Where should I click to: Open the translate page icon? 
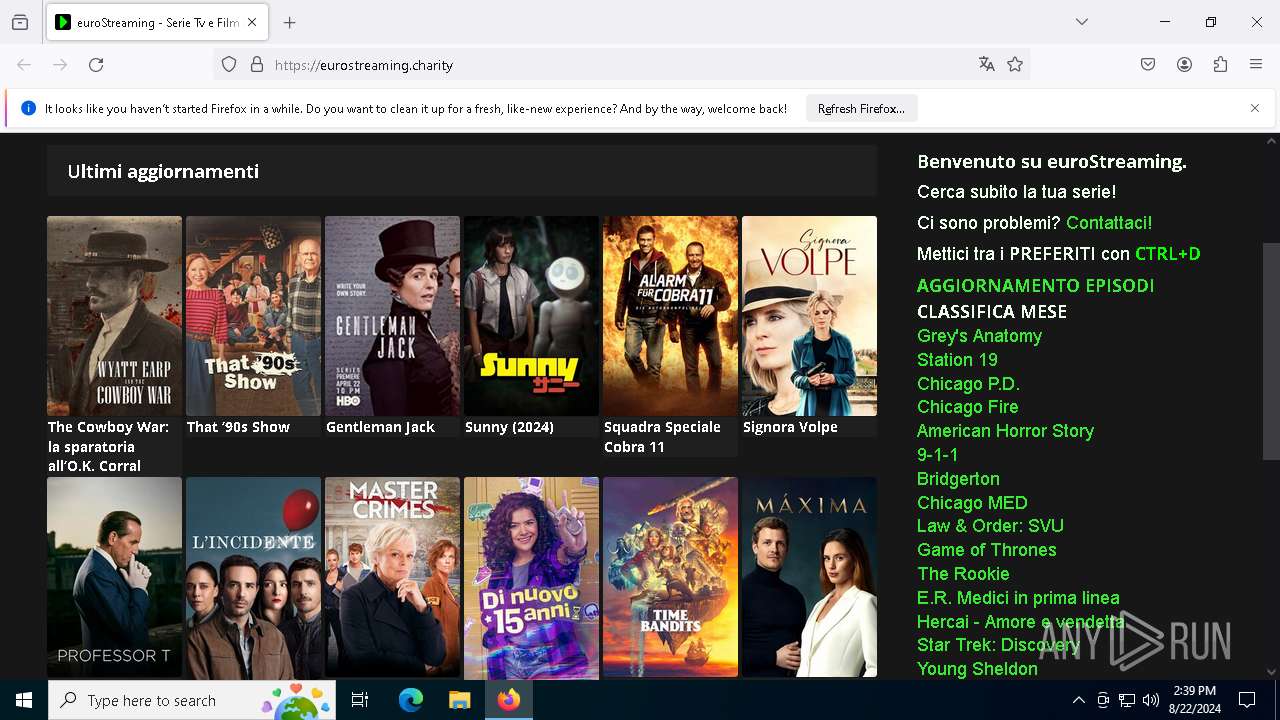[x=987, y=65]
